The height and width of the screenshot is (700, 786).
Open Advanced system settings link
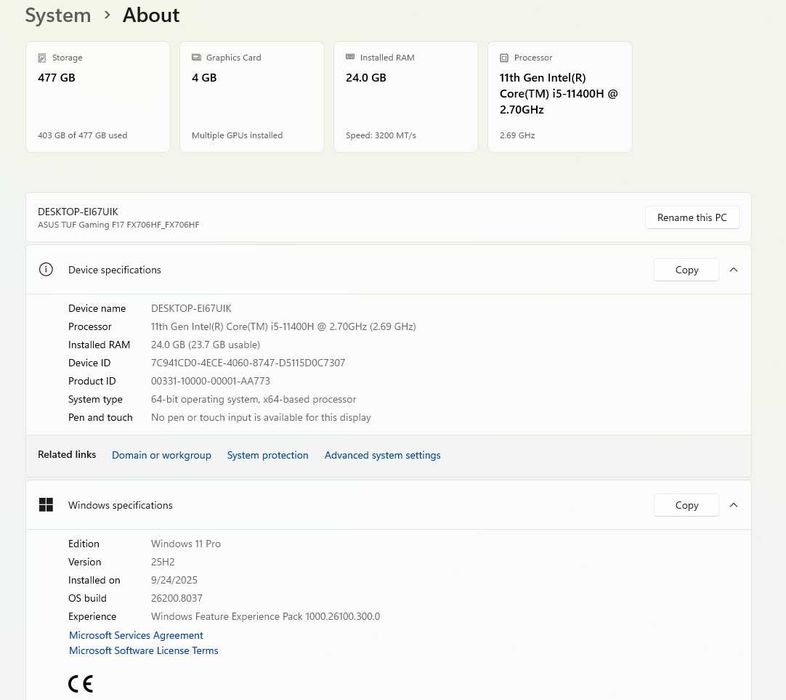coord(382,455)
